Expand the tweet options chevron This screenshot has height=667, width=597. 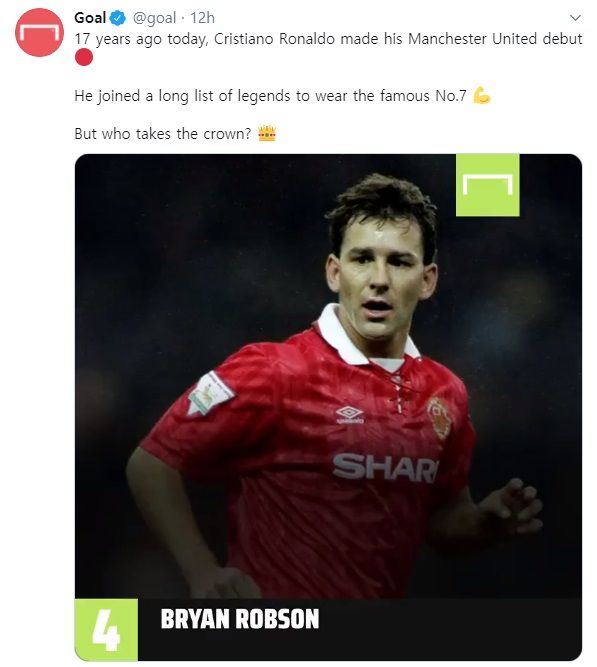[x=575, y=18]
